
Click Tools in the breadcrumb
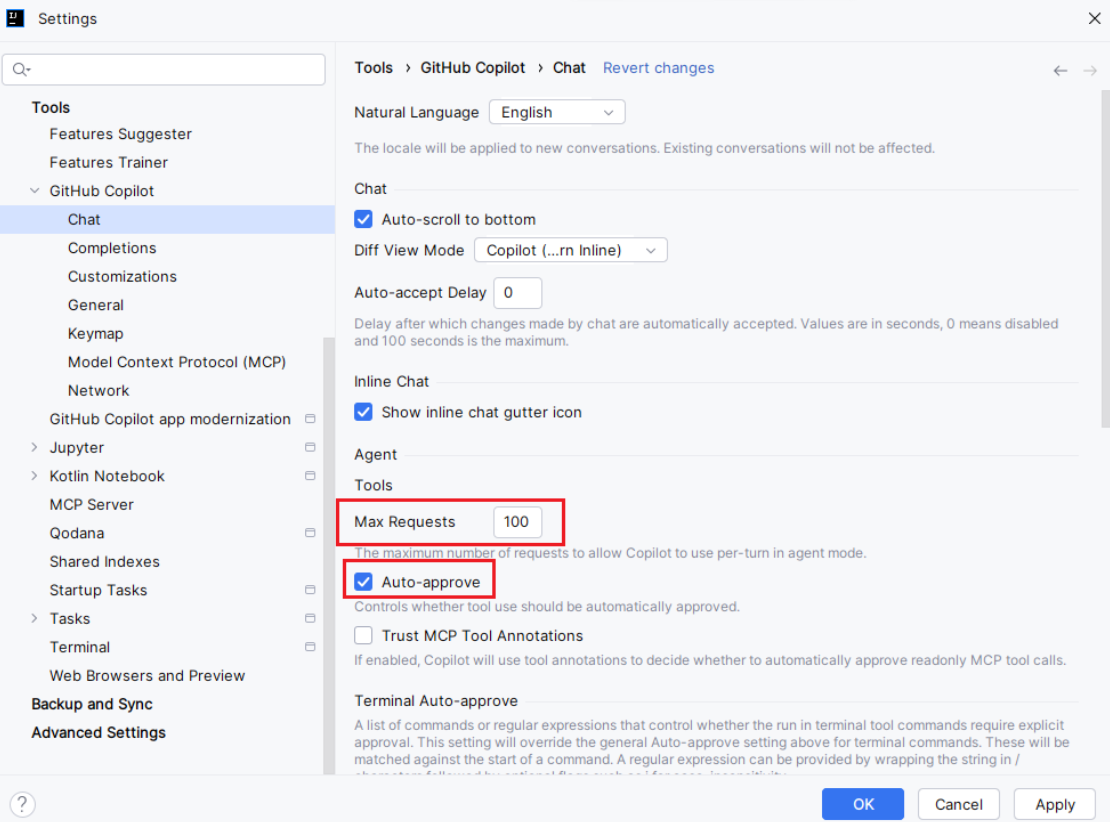tap(373, 68)
